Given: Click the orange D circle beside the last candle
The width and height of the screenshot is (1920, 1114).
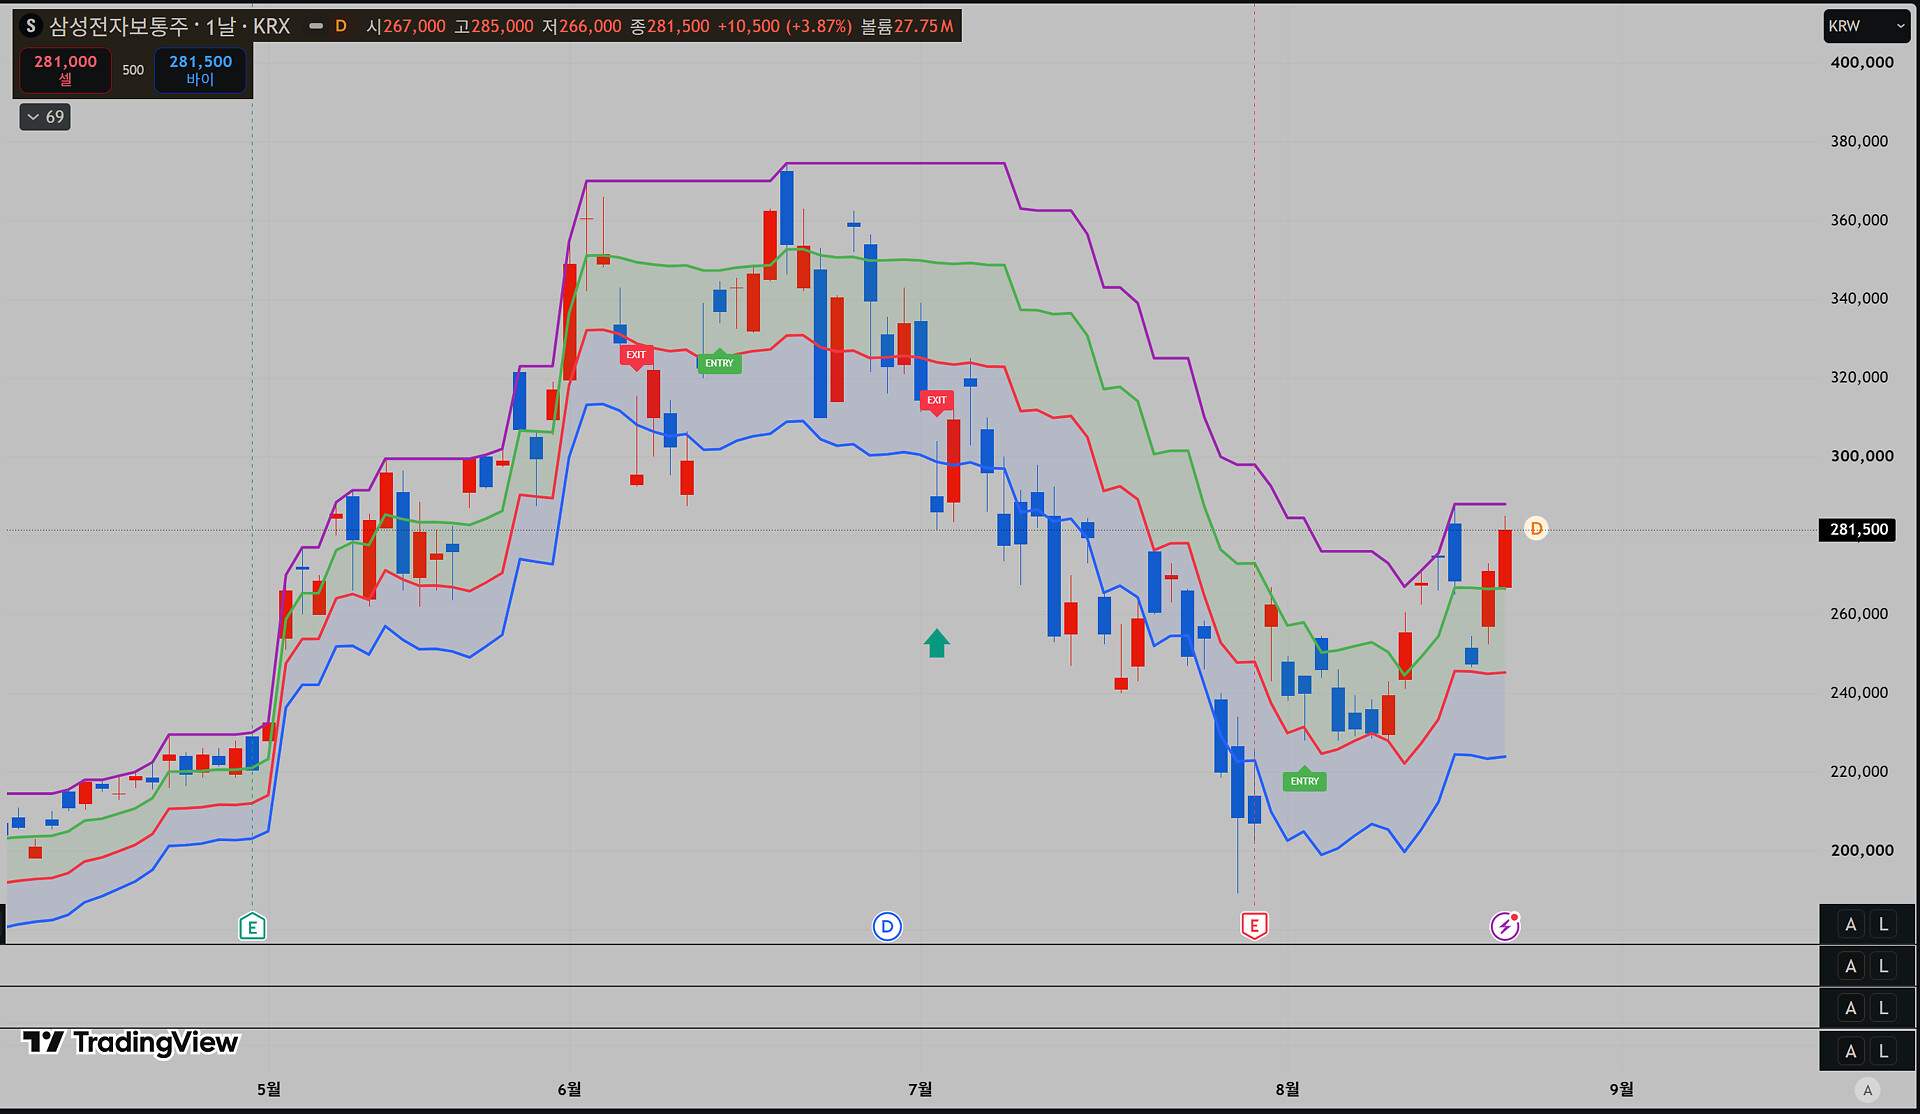Looking at the screenshot, I should coord(1536,528).
